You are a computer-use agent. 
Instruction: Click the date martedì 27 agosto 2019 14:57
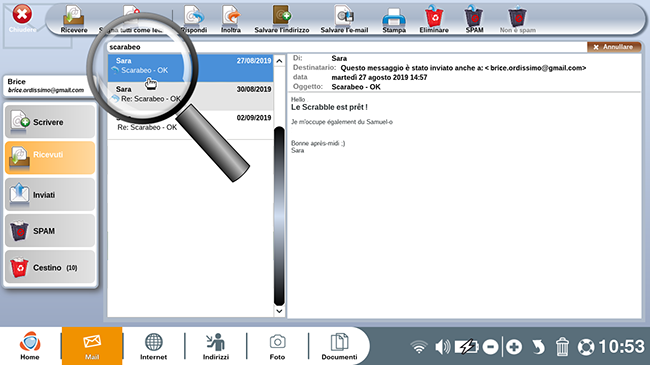(x=379, y=78)
